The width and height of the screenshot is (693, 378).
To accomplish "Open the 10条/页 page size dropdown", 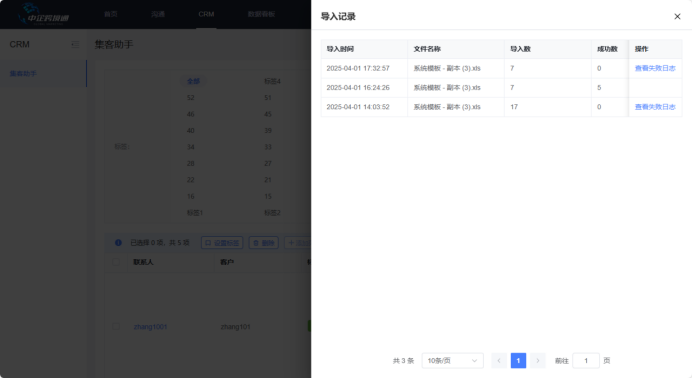I will pyautogui.click(x=453, y=361).
